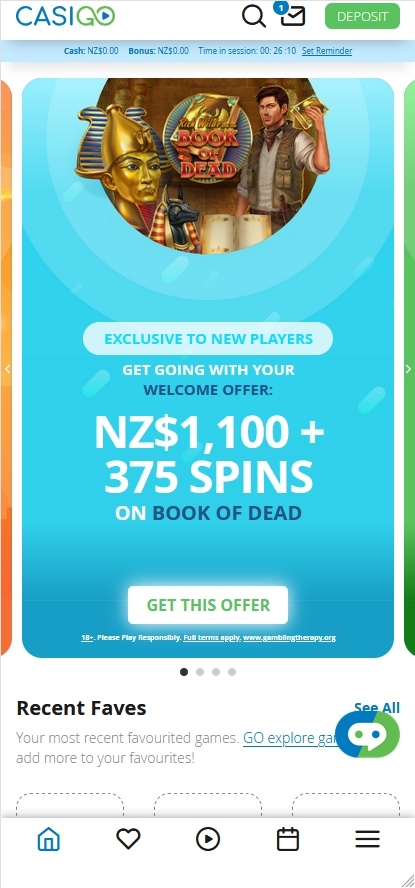Open favourites heart icon in bottom bar
Image resolution: width=415 pixels, height=888 pixels.
click(x=128, y=839)
